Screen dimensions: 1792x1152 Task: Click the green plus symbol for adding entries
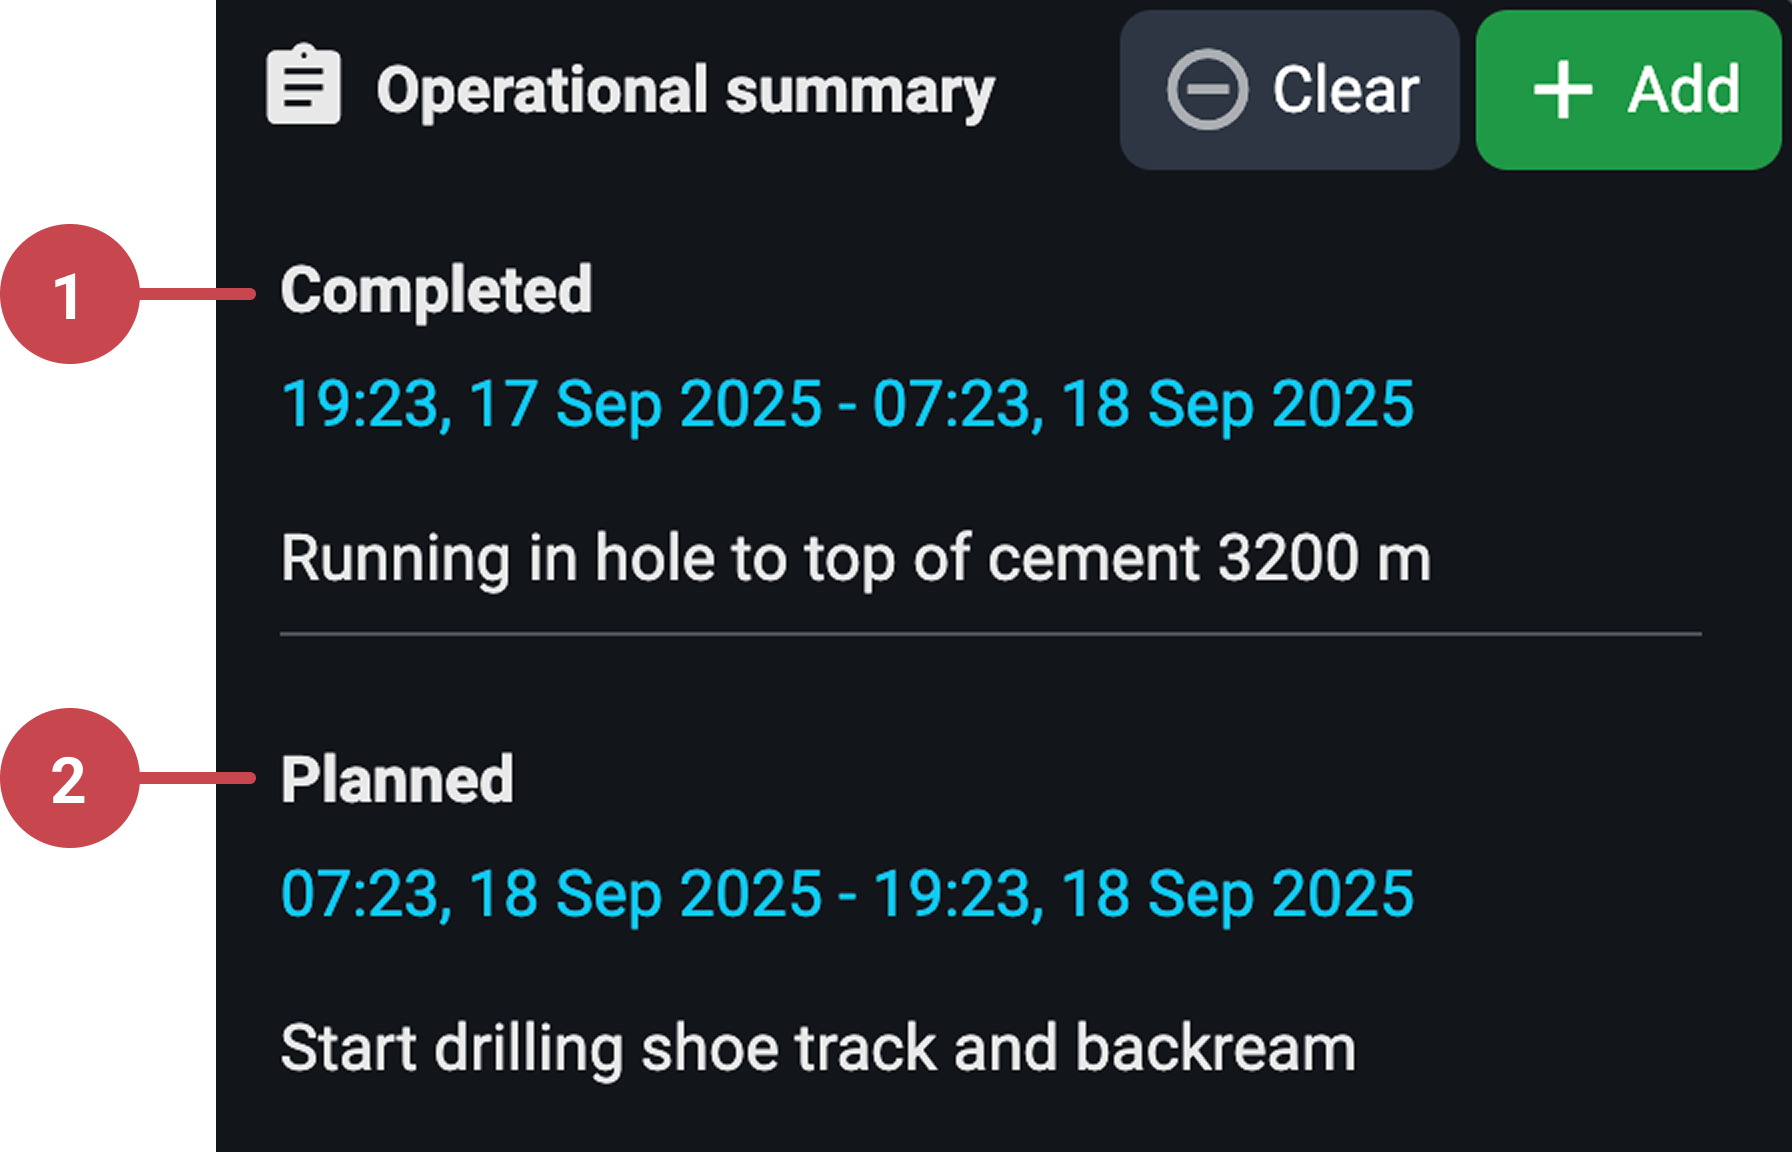point(1561,89)
